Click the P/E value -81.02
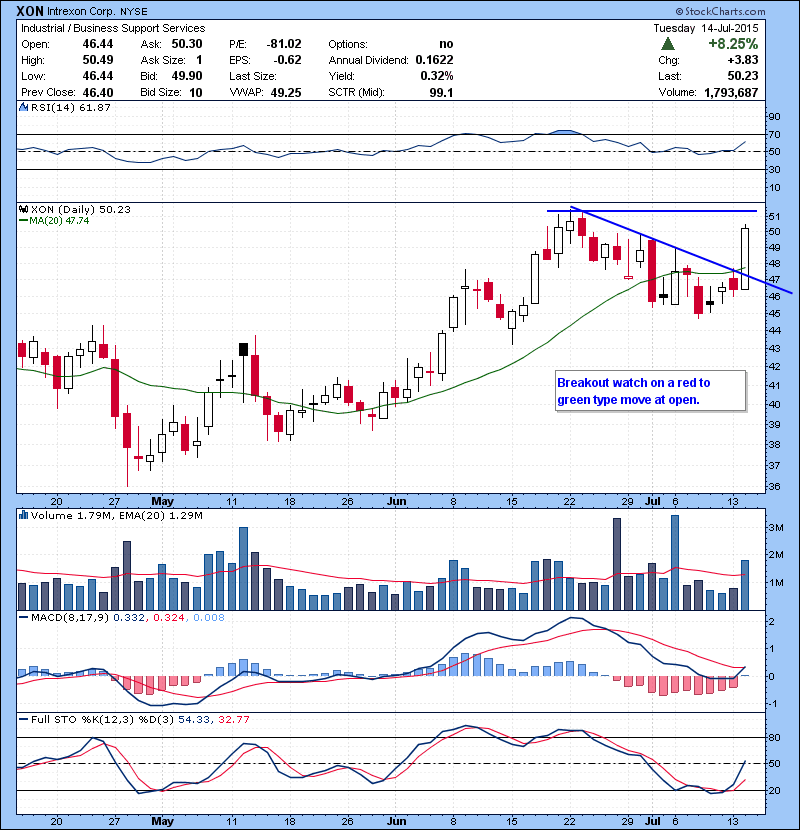The image size is (800, 830). [x=284, y=44]
